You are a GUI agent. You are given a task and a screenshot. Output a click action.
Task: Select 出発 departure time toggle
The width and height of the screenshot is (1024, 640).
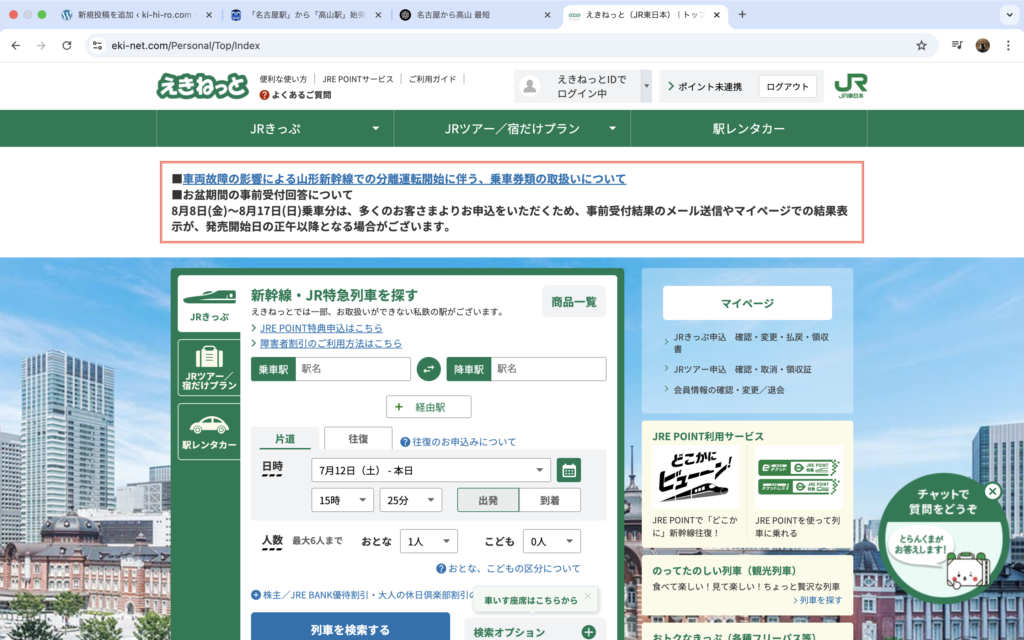tap(488, 500)
